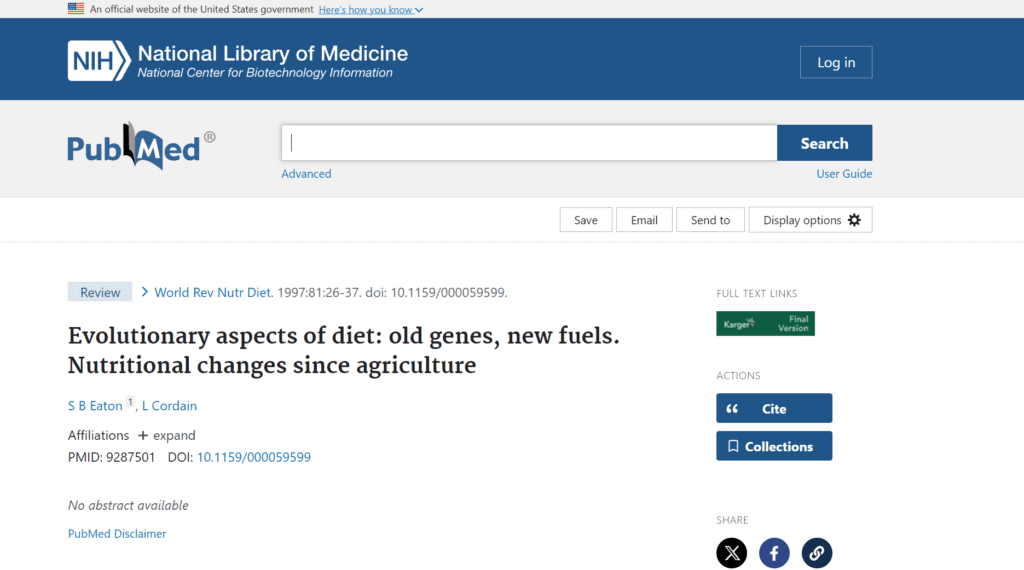Click the US flag icon

(76, 9)
